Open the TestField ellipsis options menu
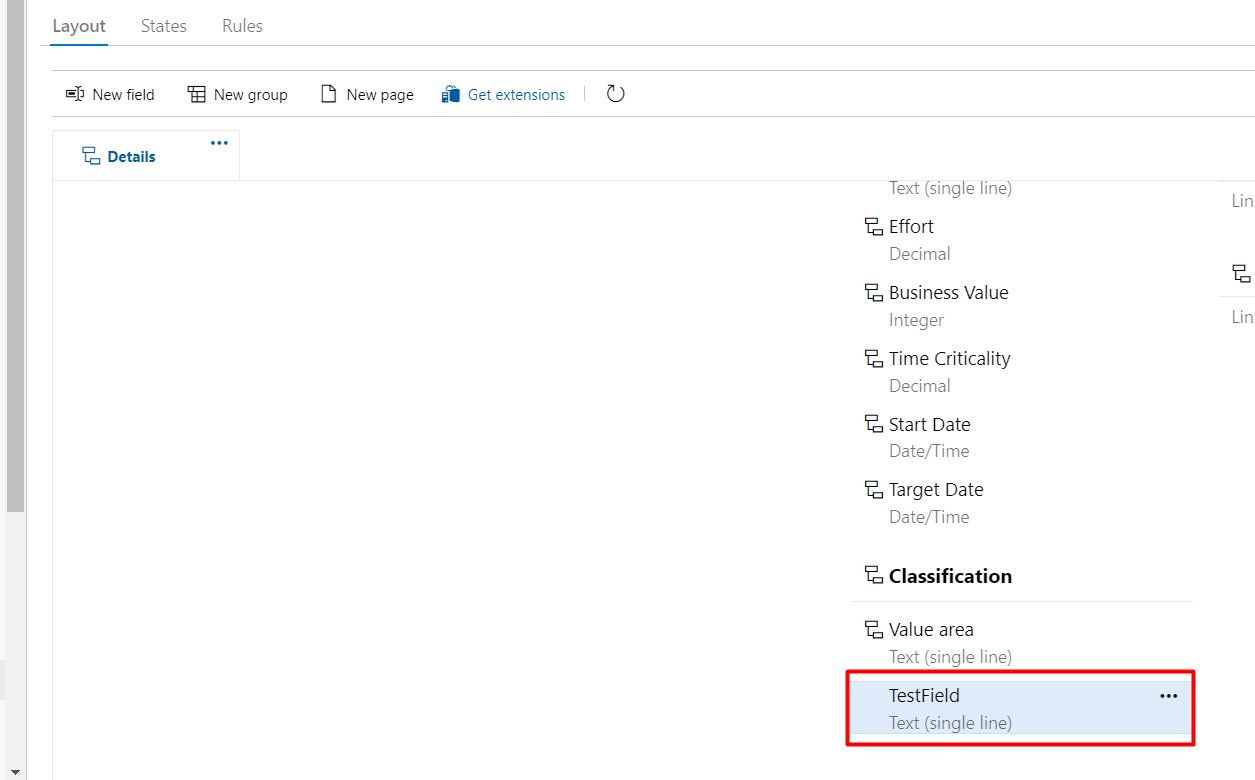The image size is (1255, 780). pos(1168,696)
